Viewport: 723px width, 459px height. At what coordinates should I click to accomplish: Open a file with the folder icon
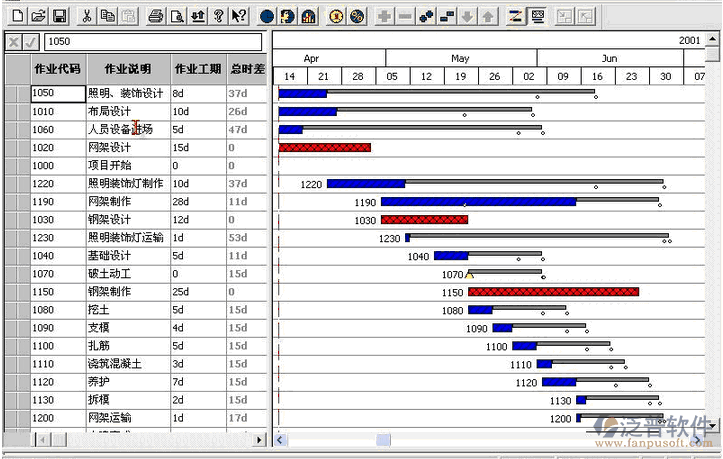[38, 16]
